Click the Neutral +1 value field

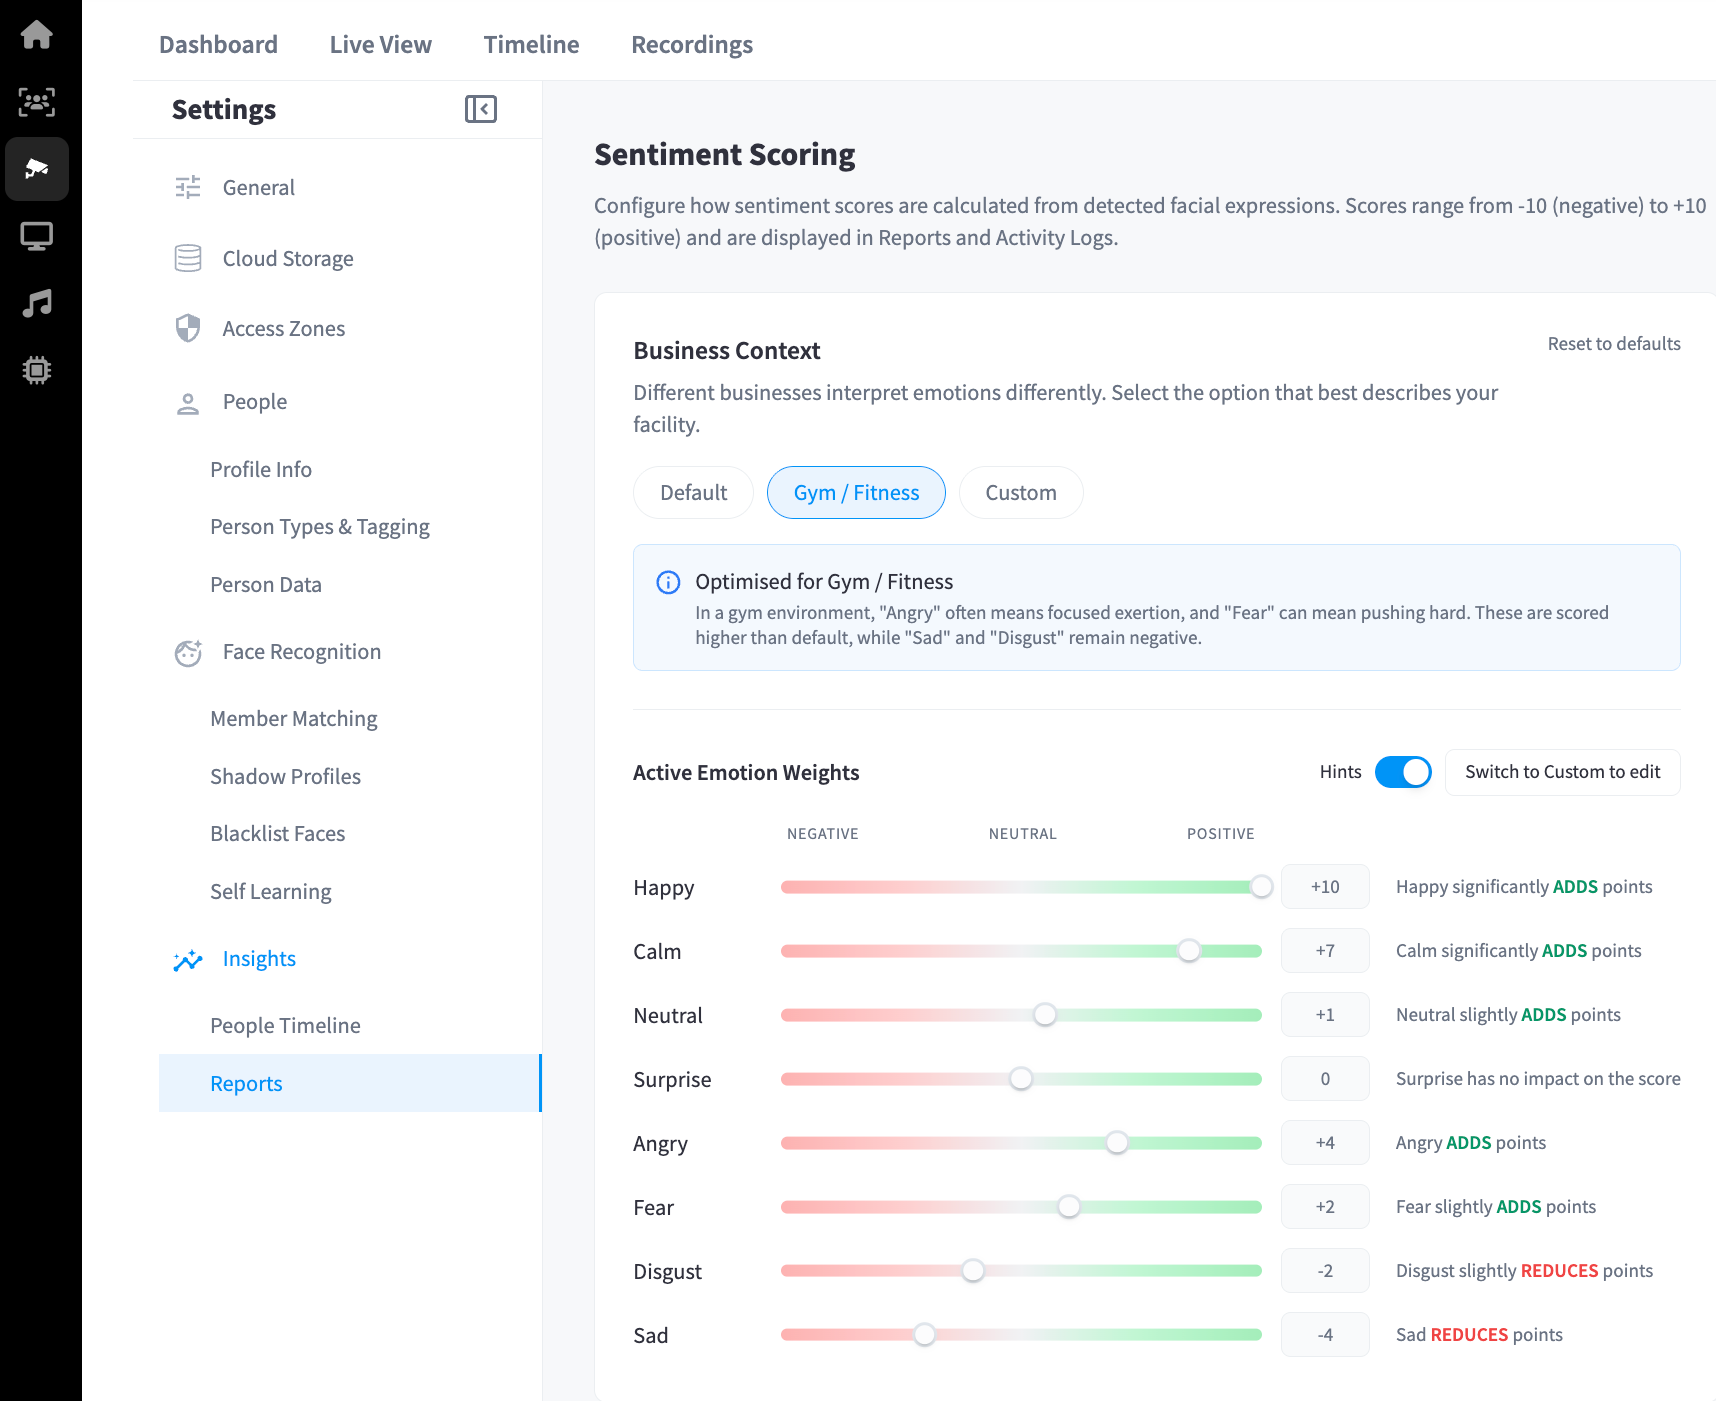pyautogui.click(x=1325, y=1015)
